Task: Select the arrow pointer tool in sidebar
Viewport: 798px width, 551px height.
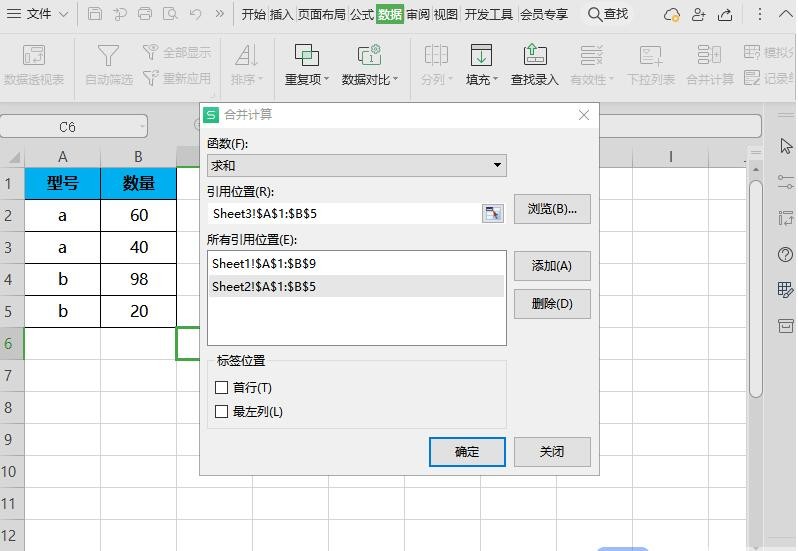Action: 785,147
